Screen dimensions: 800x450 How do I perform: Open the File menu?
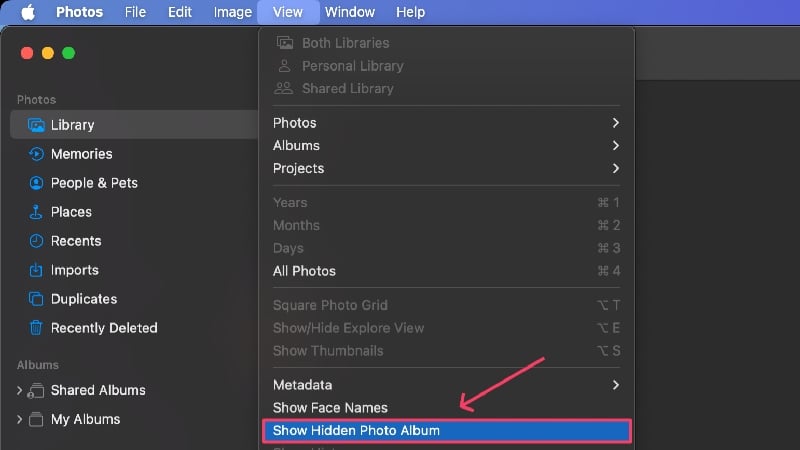click(x=135, y=12)
